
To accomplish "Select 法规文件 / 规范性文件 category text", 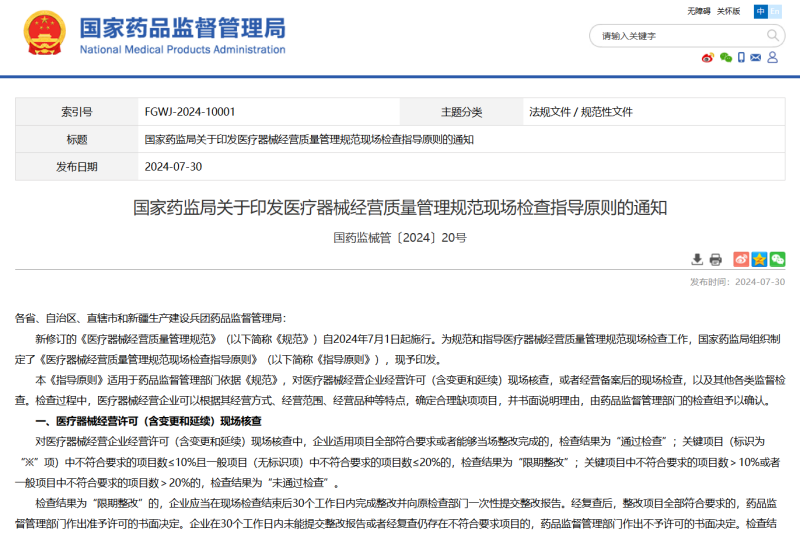I will [x=581, y=112].
